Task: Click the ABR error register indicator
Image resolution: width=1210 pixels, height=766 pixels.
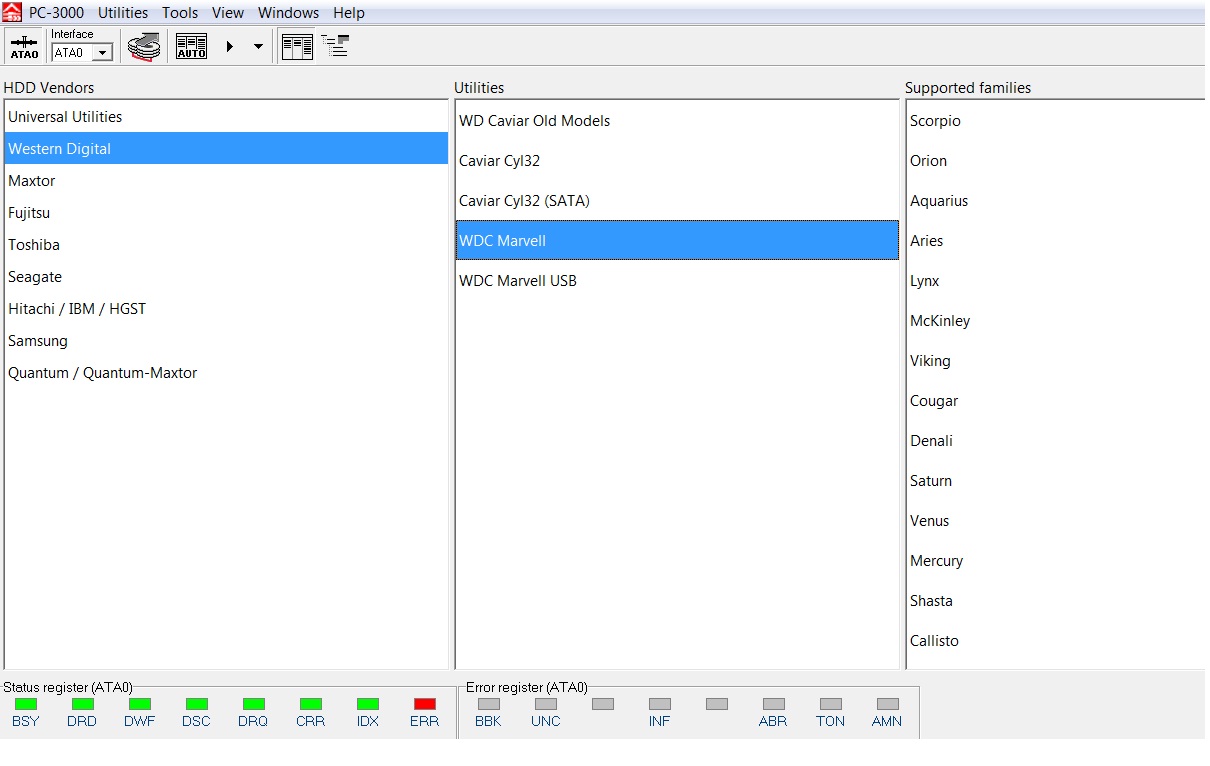Action: click(x=774, y=704)
